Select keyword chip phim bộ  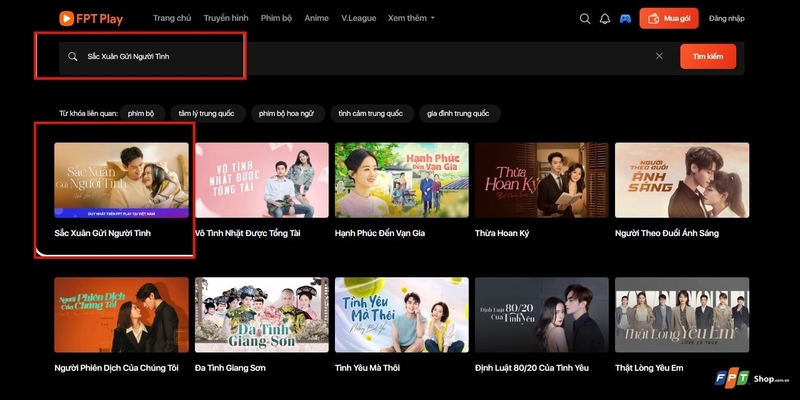[141, 113]
